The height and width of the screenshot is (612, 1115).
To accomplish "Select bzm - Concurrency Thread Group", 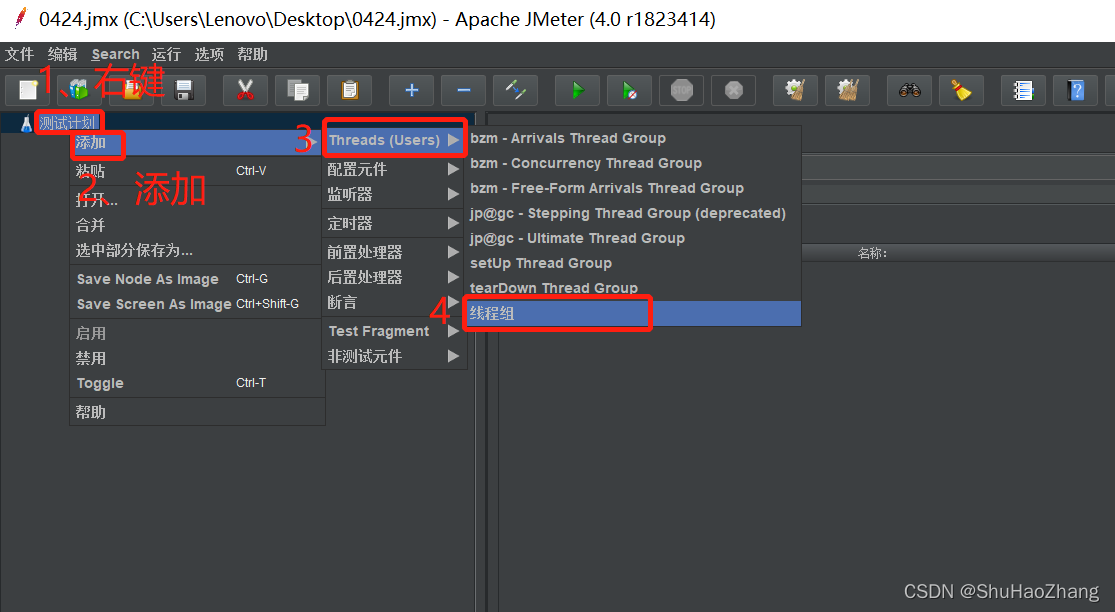I will tap(634, 163).
